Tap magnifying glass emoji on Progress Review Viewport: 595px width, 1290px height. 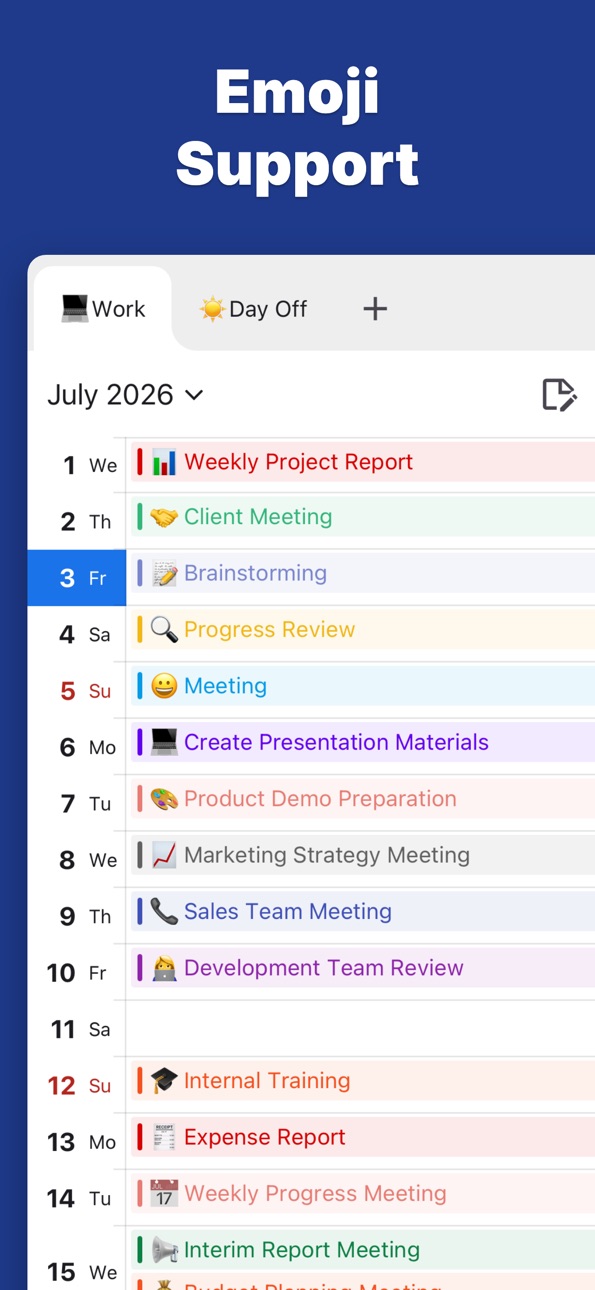(164, 630)
